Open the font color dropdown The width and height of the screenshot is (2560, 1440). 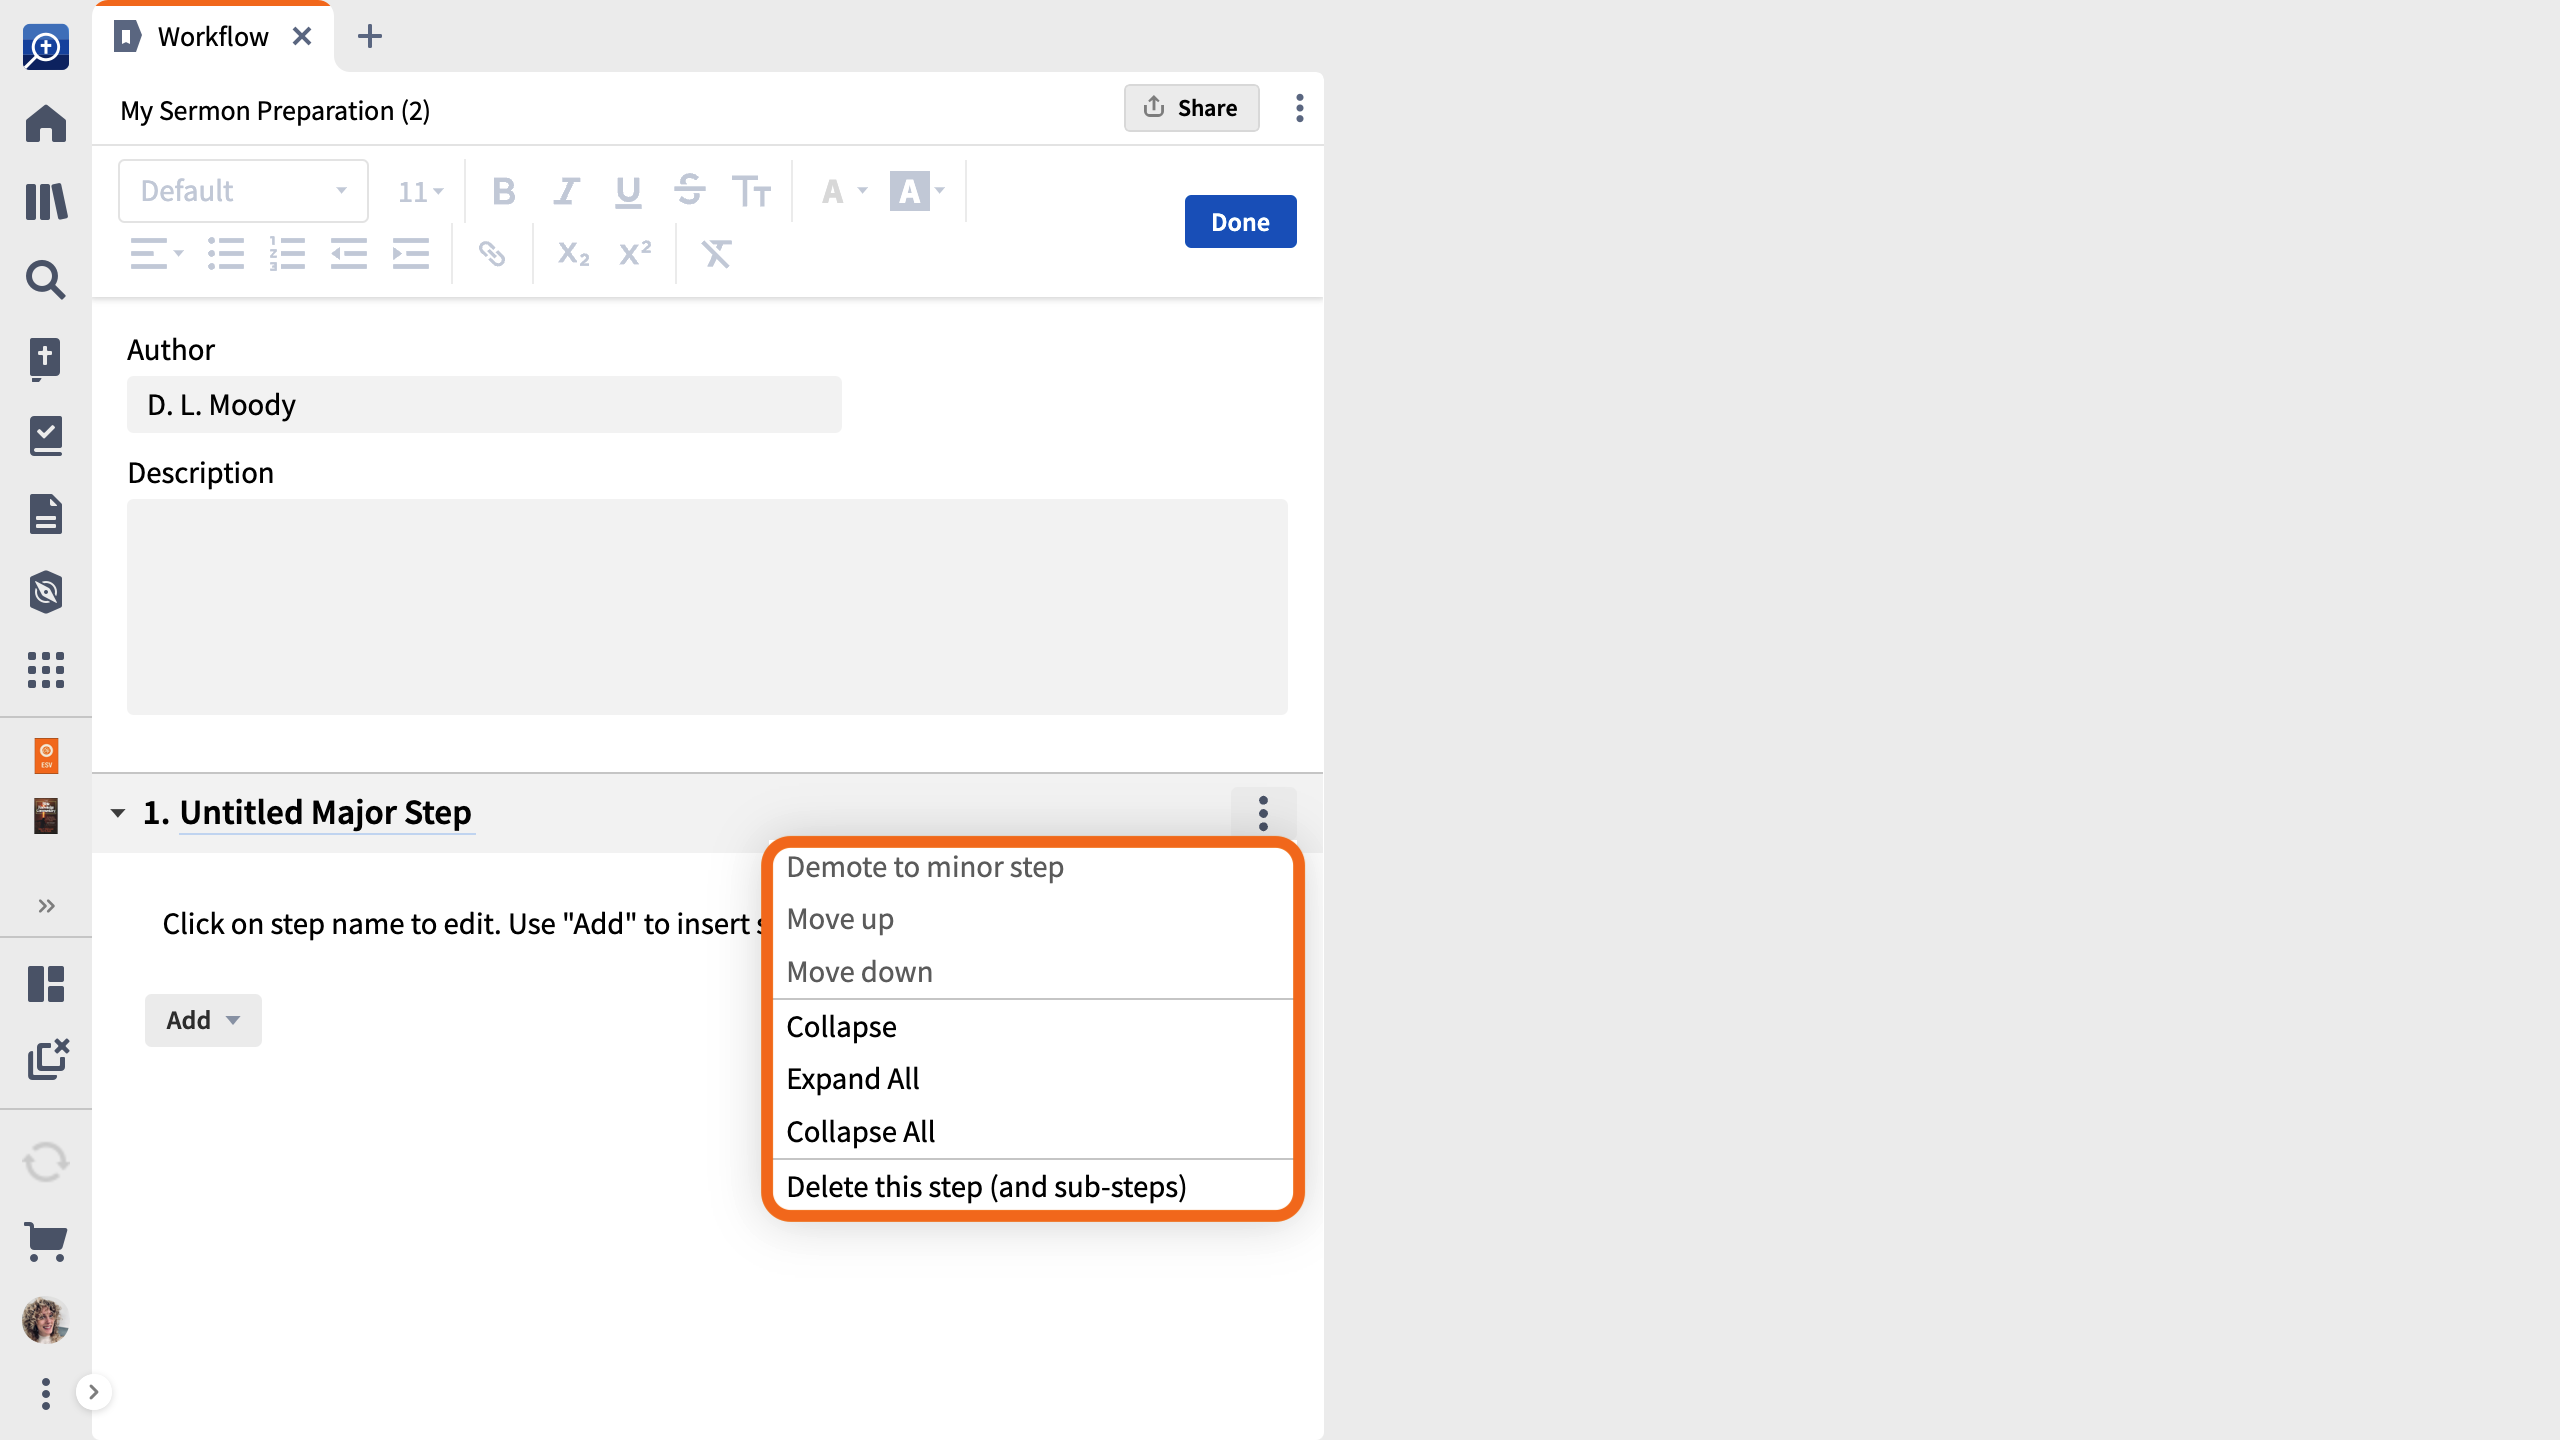pos(843,191)
